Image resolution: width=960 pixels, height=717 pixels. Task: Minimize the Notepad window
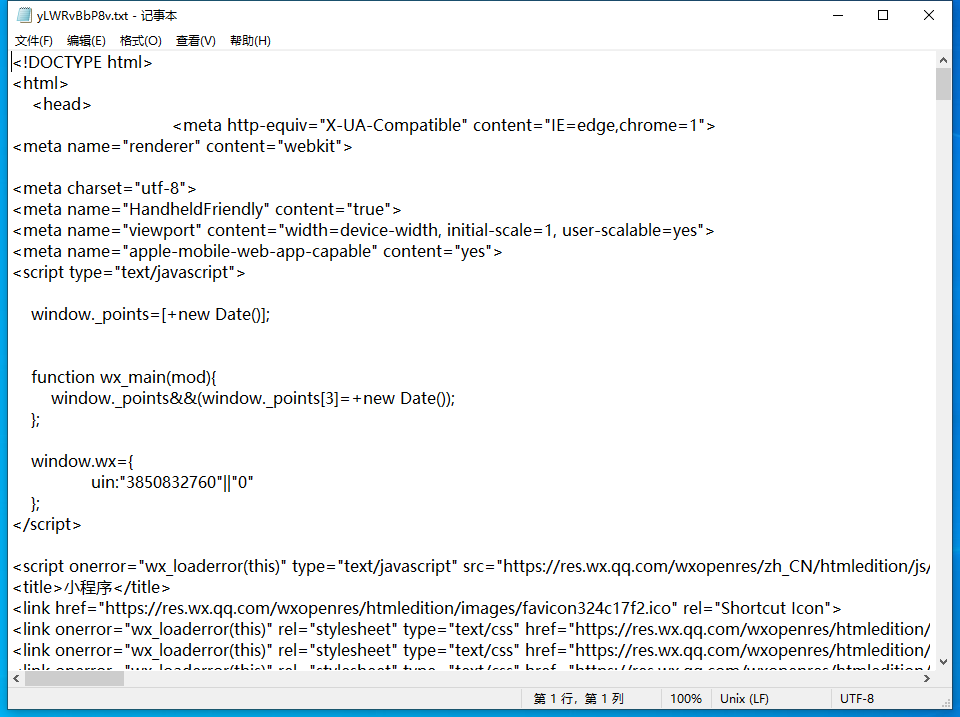(x=838, y=15)
